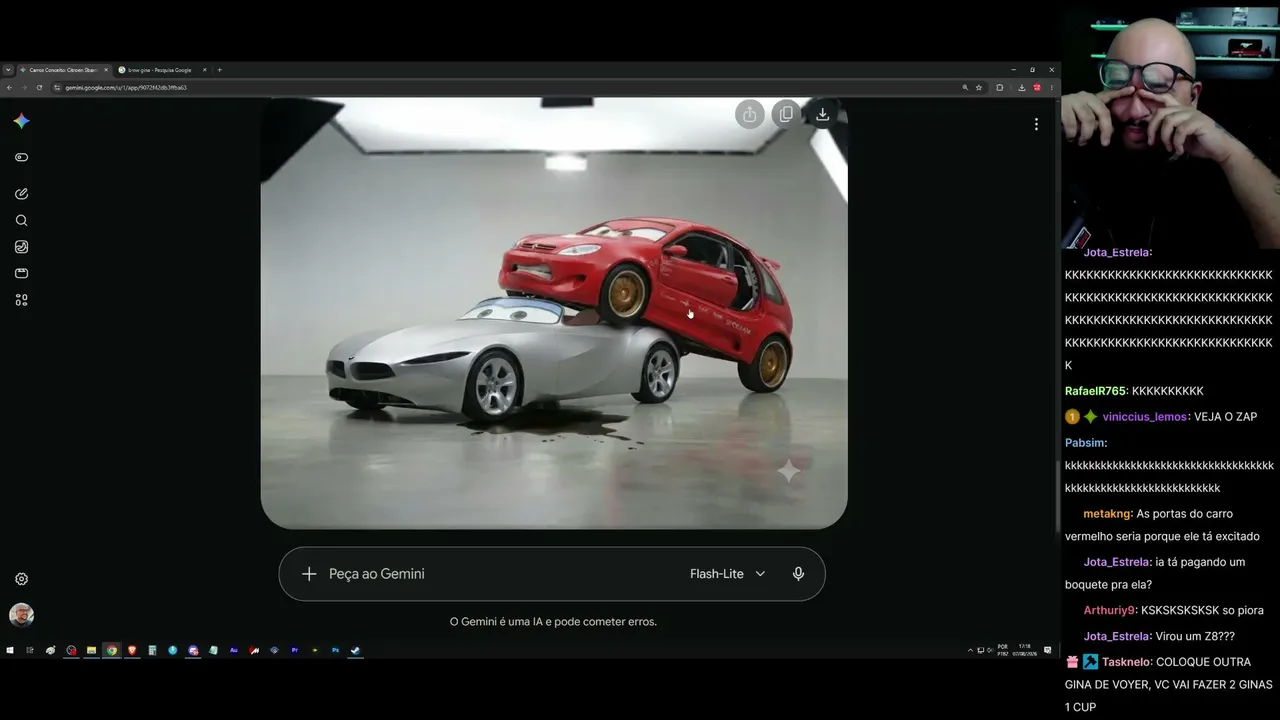Open the Gems grid icon in the sidebar
Screen dimensions: 1280x720
pos(21,300)
